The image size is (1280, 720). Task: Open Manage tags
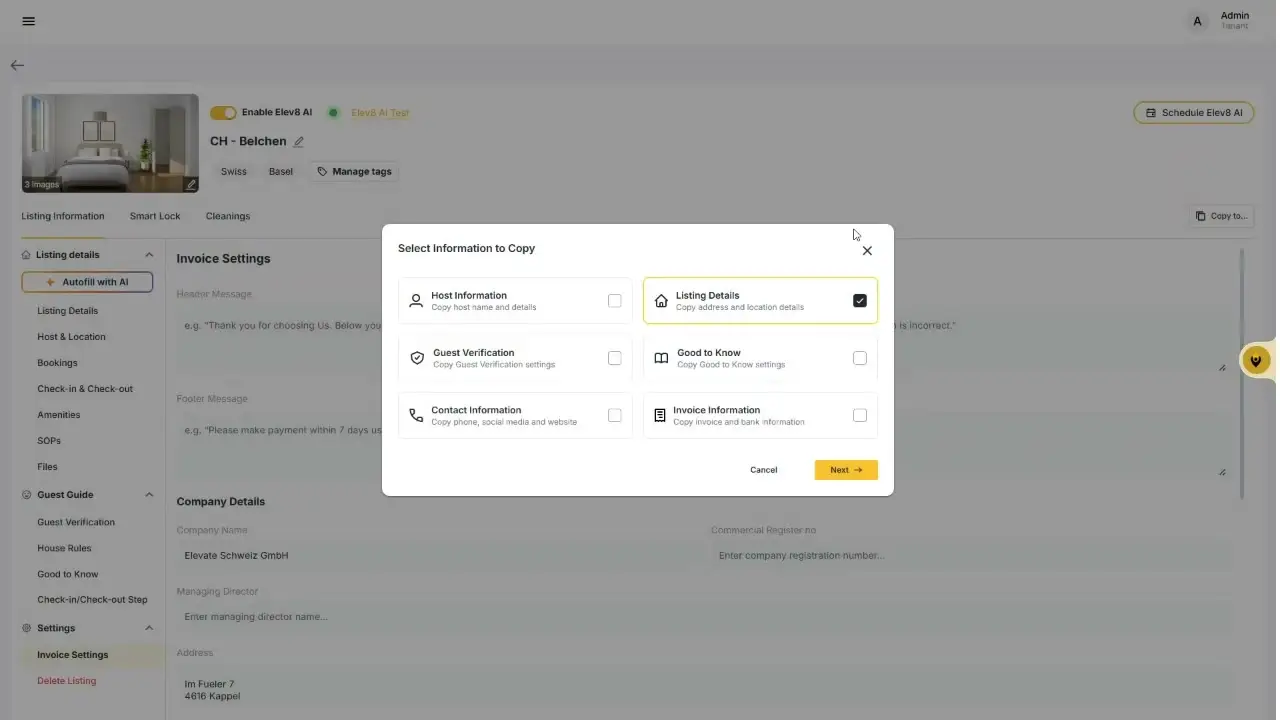point(354,172)
